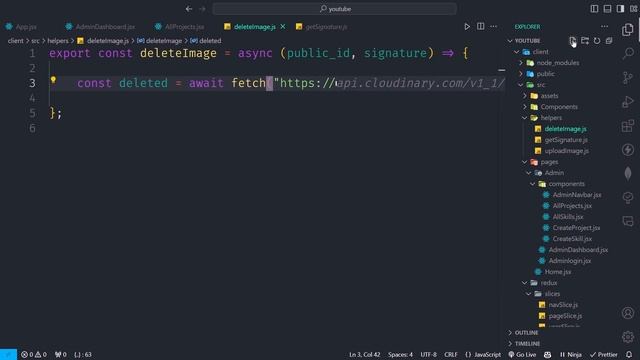Toggle the bottom panel layout icon
Viewport: 640px width, 360px height.
(x=607, y=9)
